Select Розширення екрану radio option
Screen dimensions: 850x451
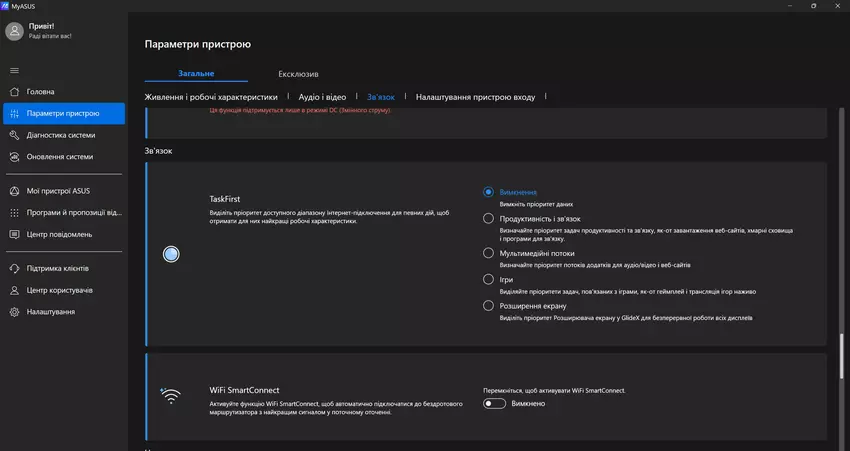pyautogui.click(x=488, y=306)
